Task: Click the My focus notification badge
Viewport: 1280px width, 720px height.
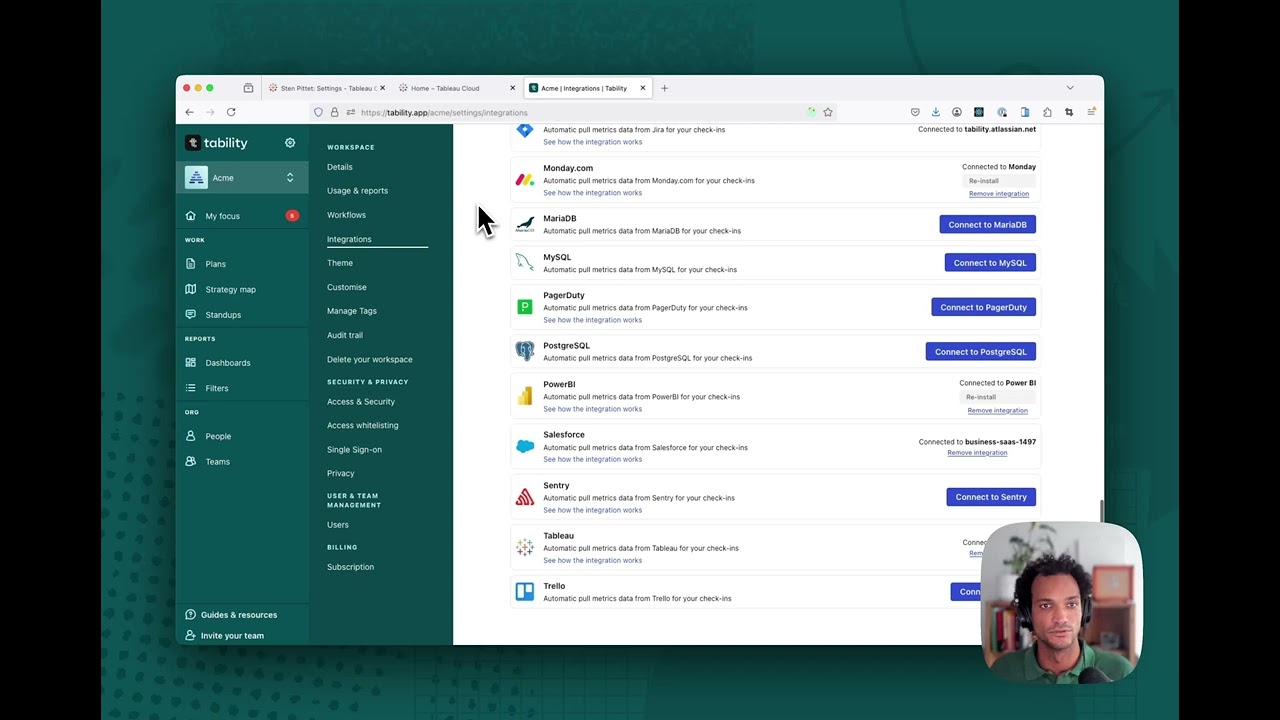Action: click(291, 216)
